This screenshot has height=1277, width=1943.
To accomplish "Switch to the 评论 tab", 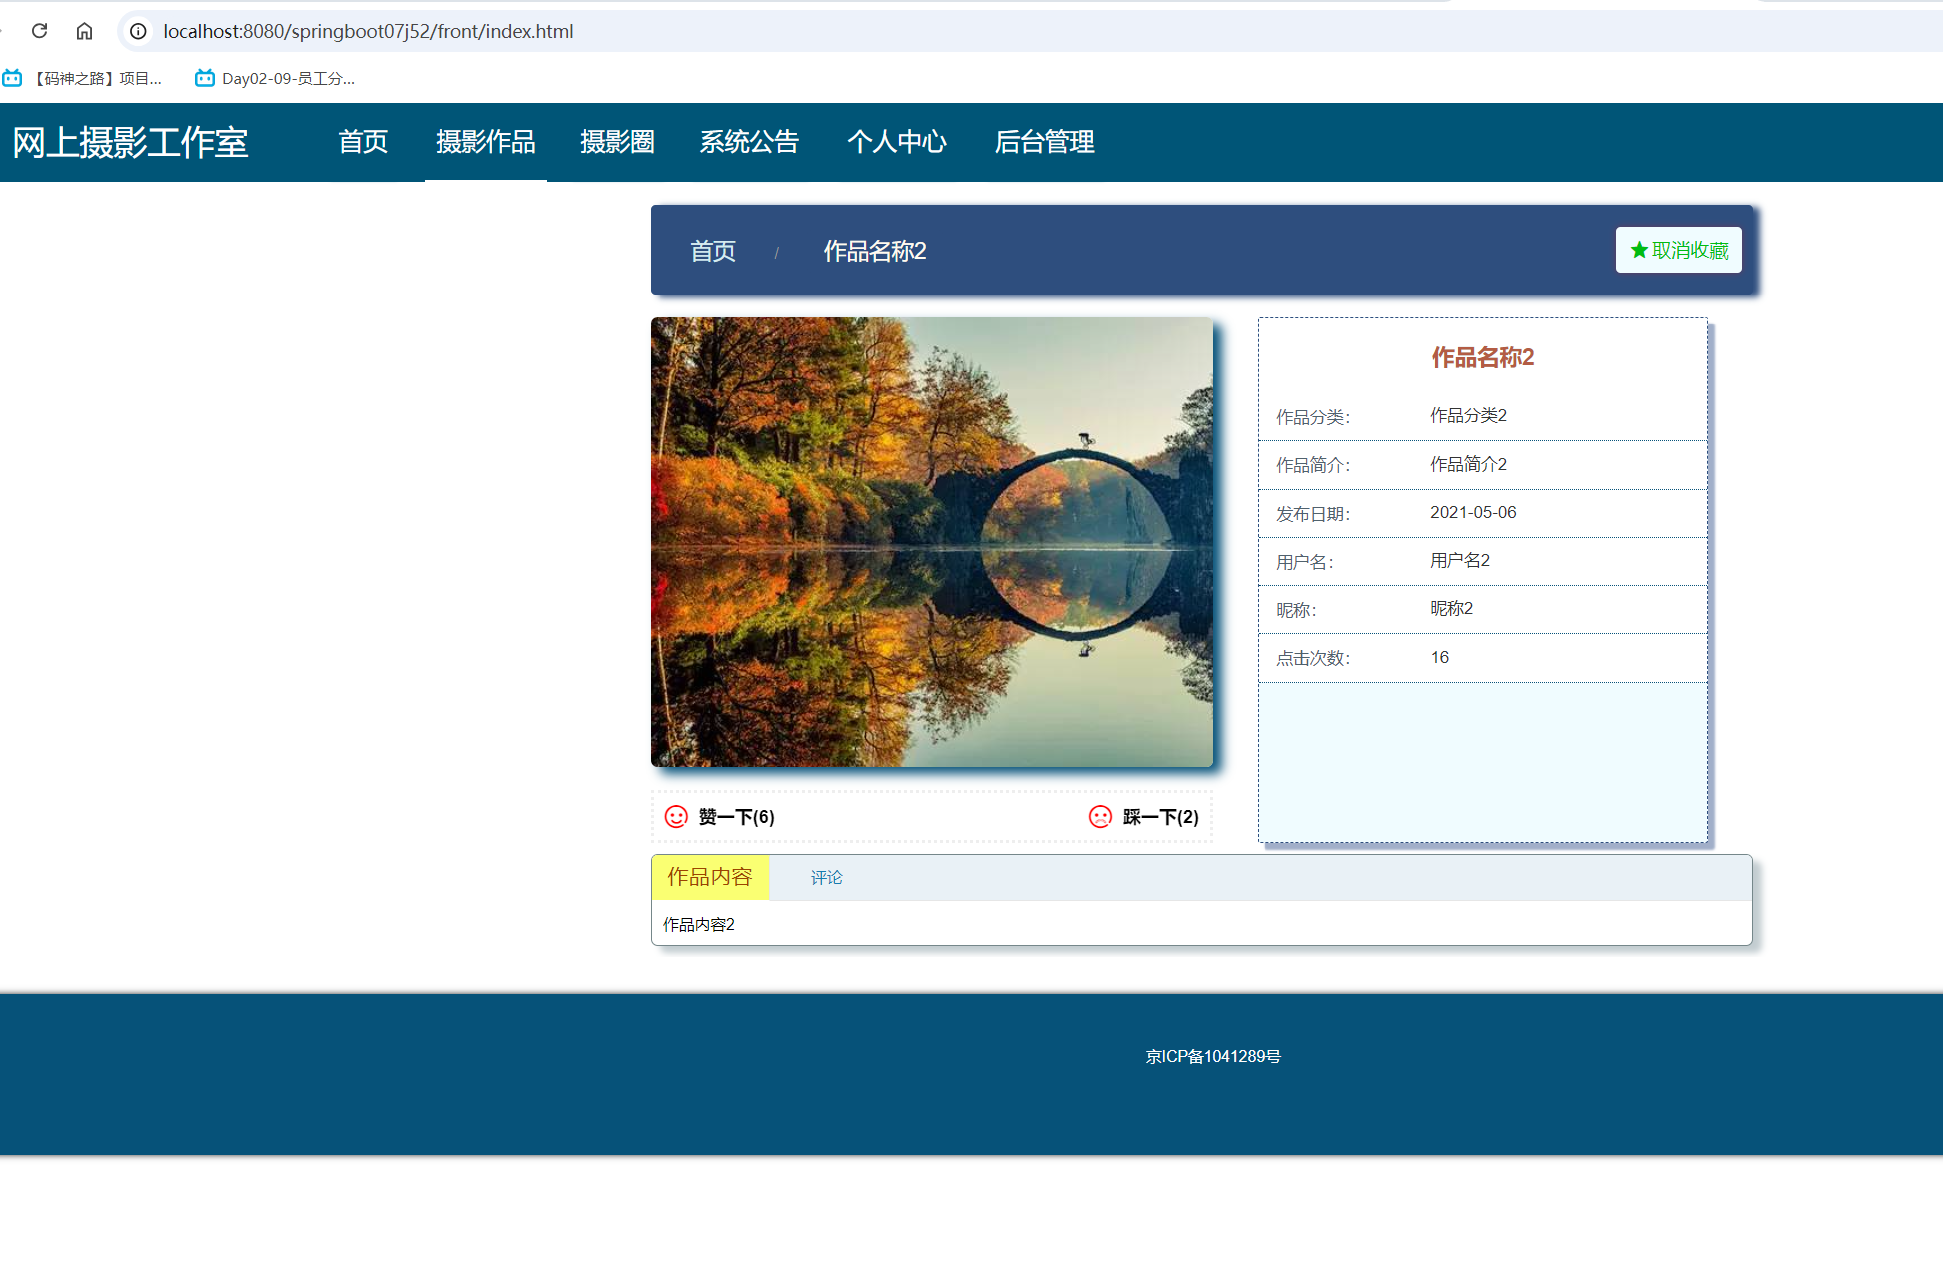I will coord(826,877).
